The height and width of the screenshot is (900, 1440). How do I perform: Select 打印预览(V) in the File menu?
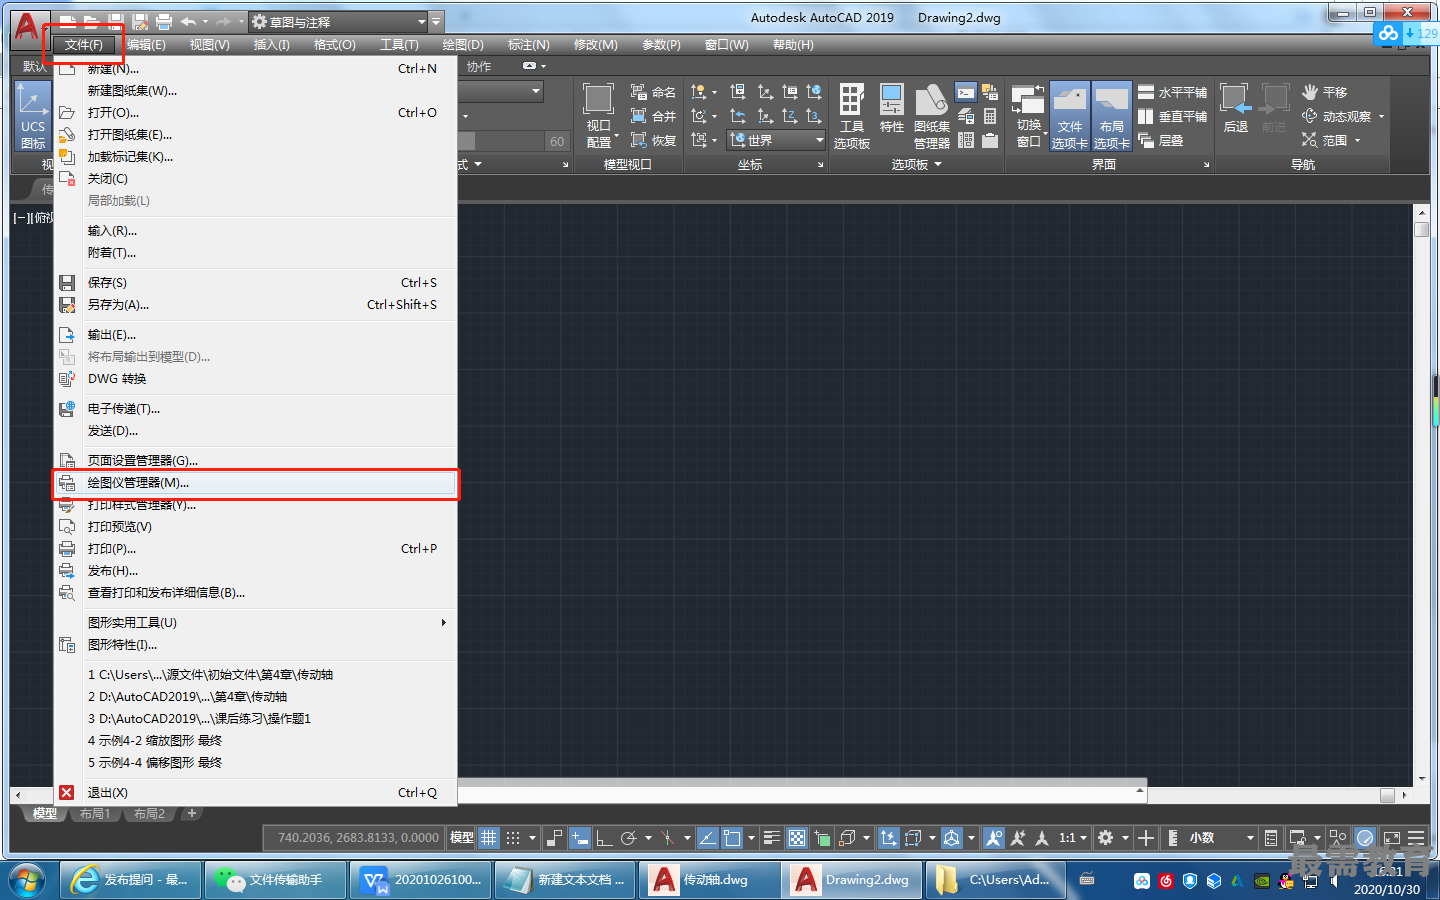[x=256, y=527]
